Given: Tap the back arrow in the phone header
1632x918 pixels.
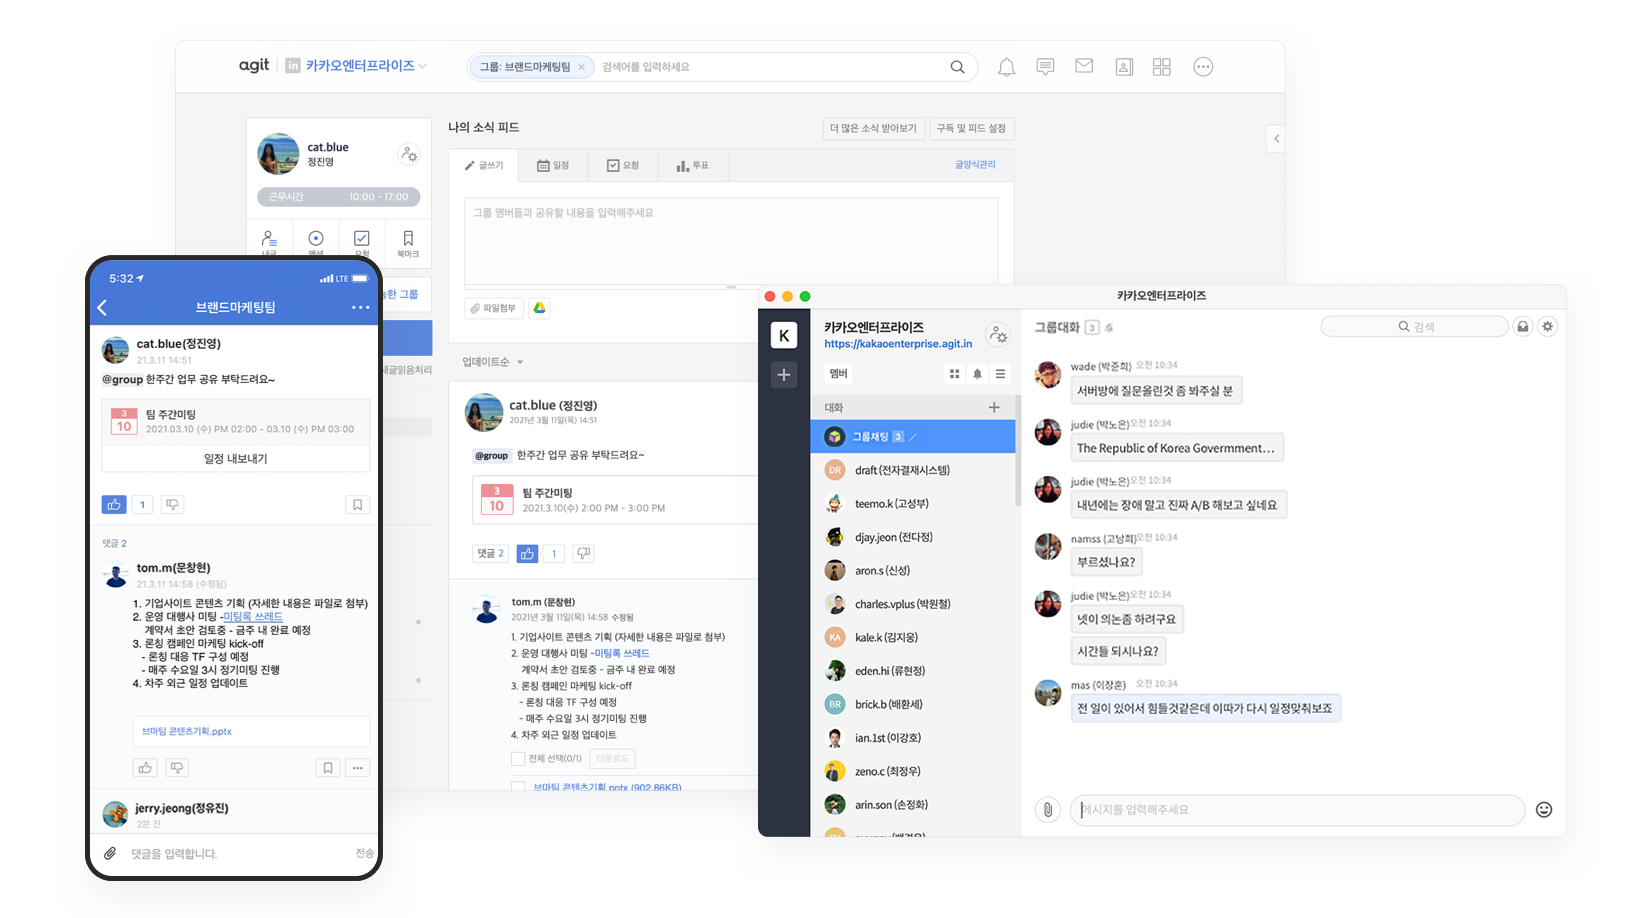Looking at the screenshot, I should (x=102, y=308).
